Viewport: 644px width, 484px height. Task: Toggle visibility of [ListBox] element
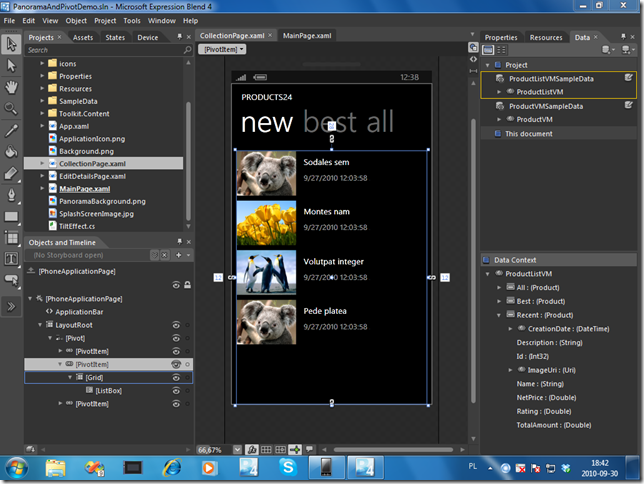tap(176, 391)
